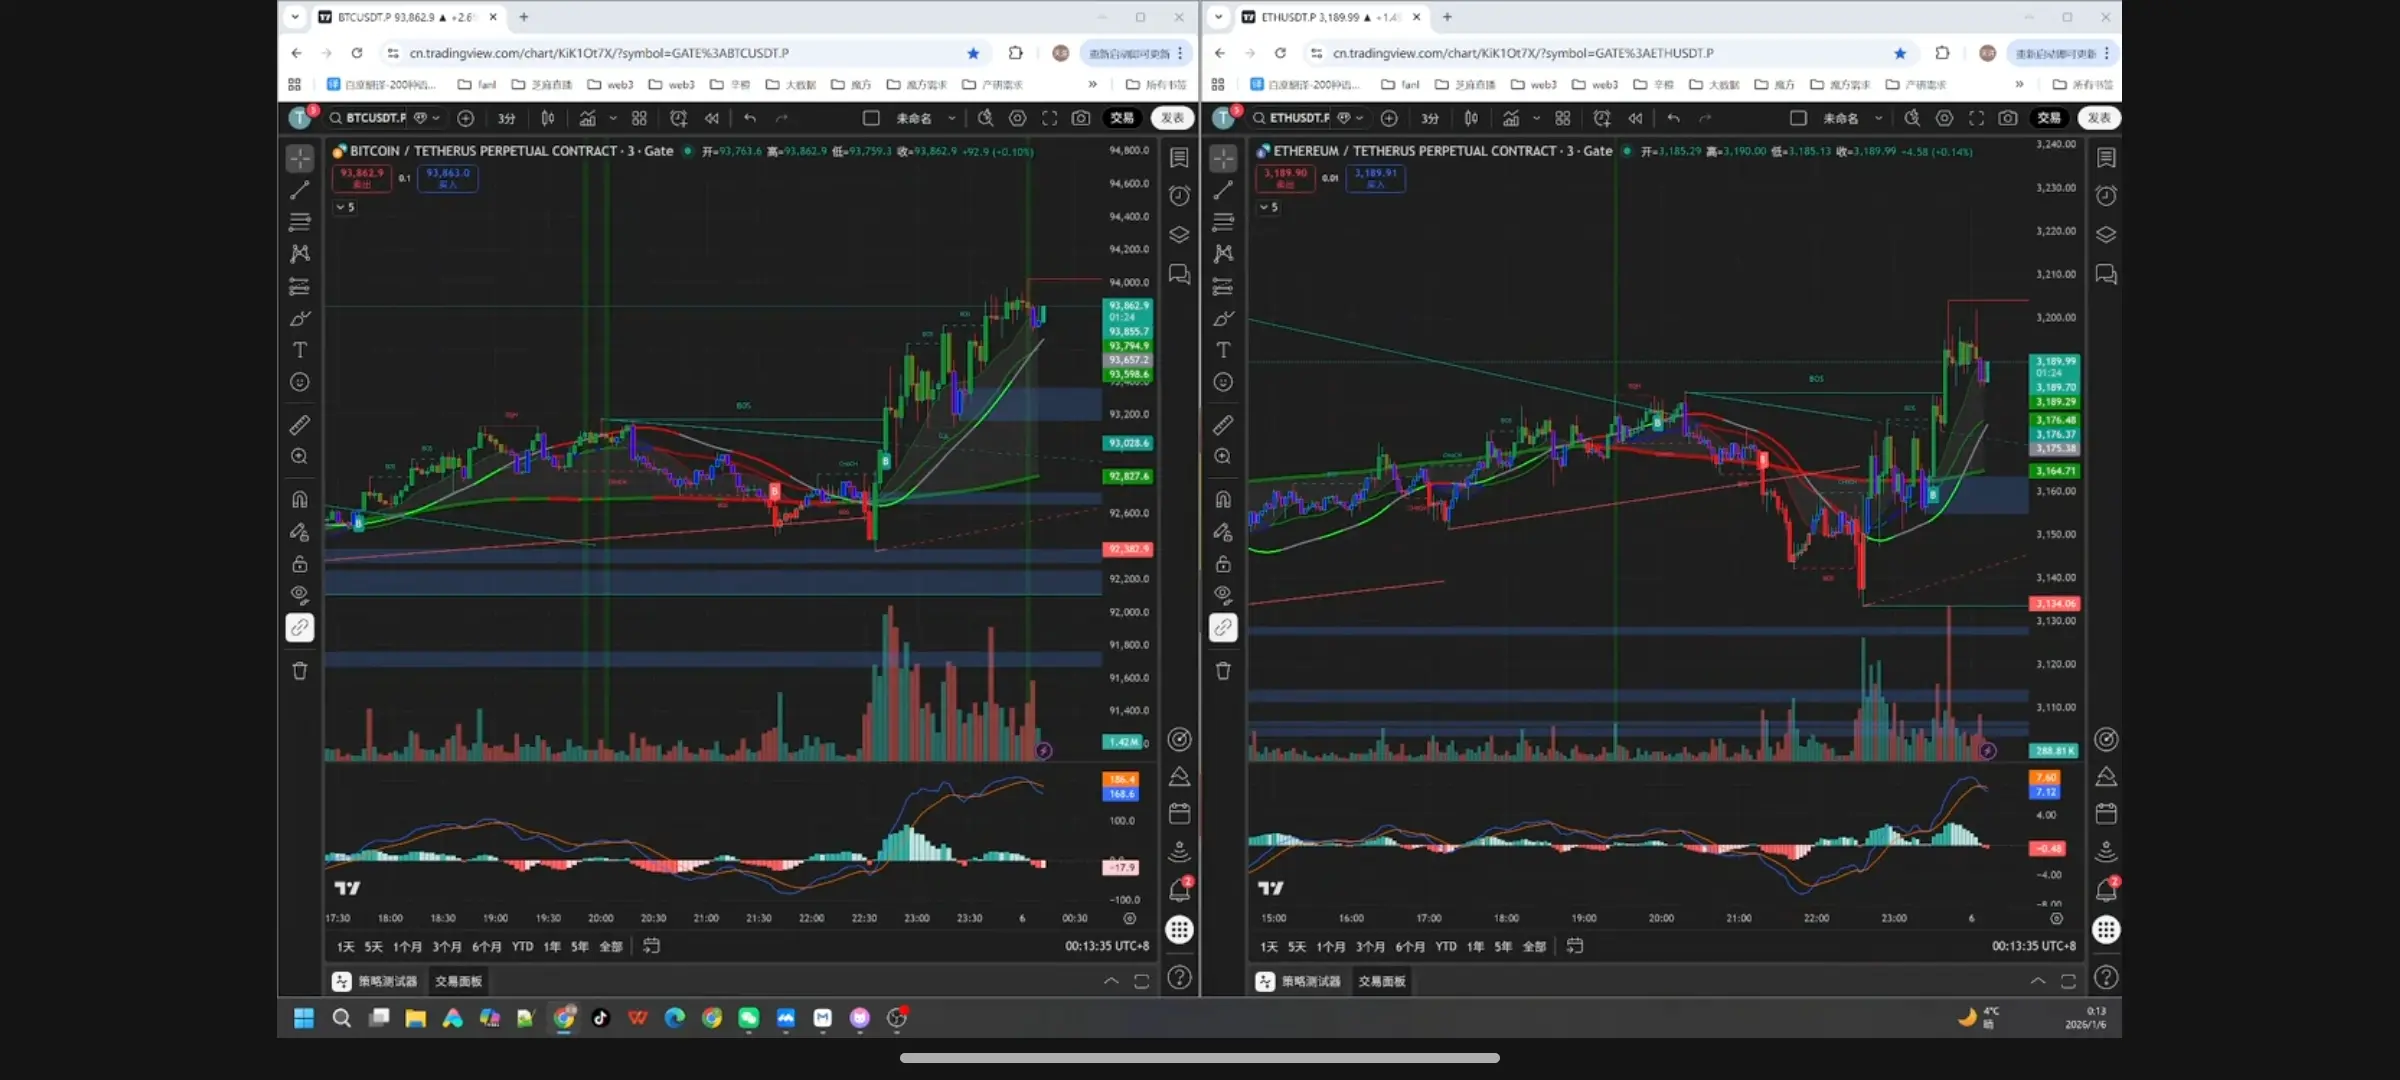Click the camera snapshot icon in BTC toolbar
The image size is (2400, 1080).
[1081, 118]
